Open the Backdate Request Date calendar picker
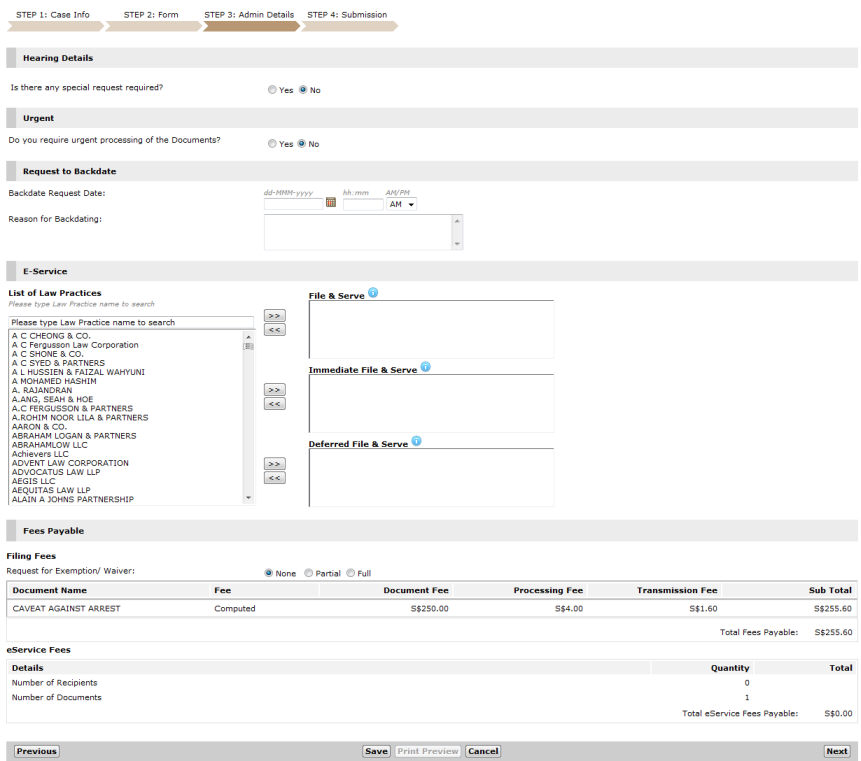Screen dimensions: 861x761 pos(331,203)
